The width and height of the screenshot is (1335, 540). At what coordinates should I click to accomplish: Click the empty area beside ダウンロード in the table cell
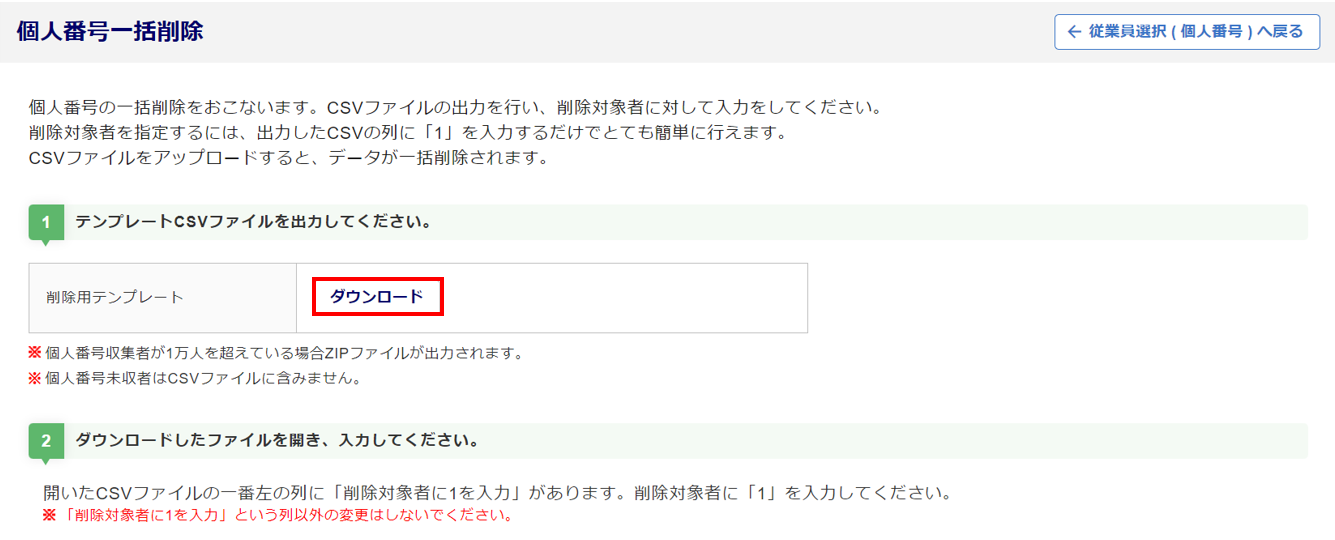tap(625, 298)
